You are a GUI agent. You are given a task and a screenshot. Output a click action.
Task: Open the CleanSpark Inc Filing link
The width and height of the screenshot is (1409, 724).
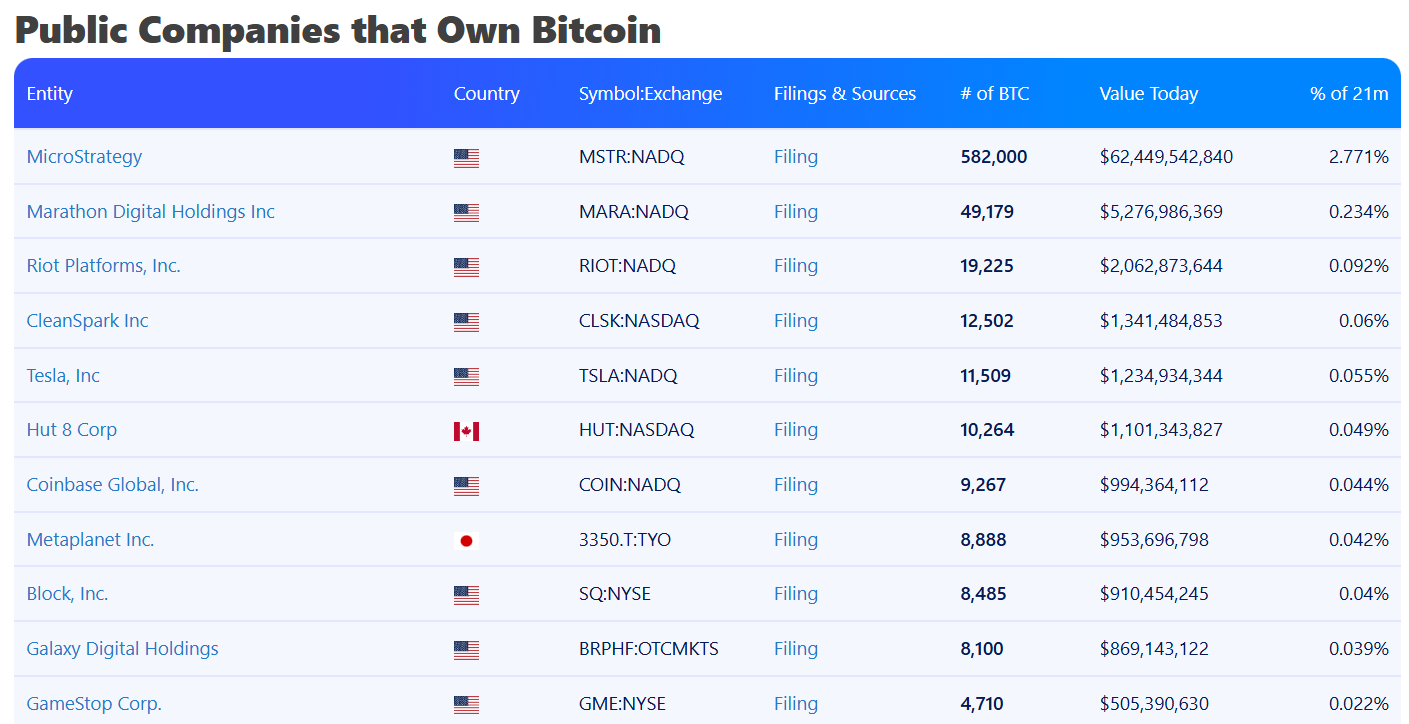point(795,321)
